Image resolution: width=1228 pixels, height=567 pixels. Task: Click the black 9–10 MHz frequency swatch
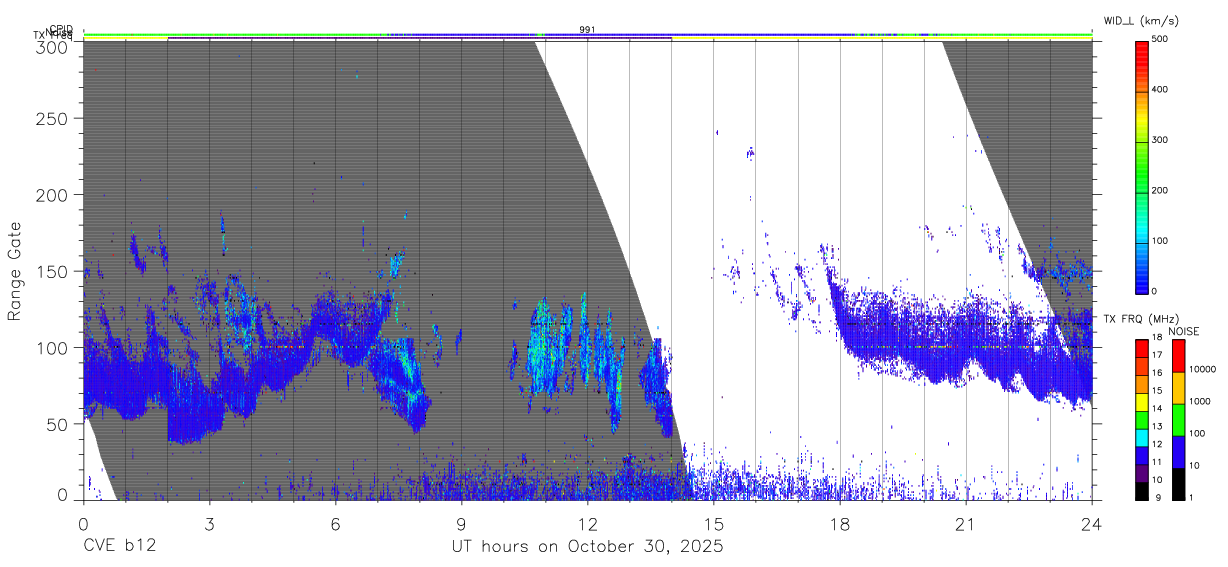[x=1141, y=491]
